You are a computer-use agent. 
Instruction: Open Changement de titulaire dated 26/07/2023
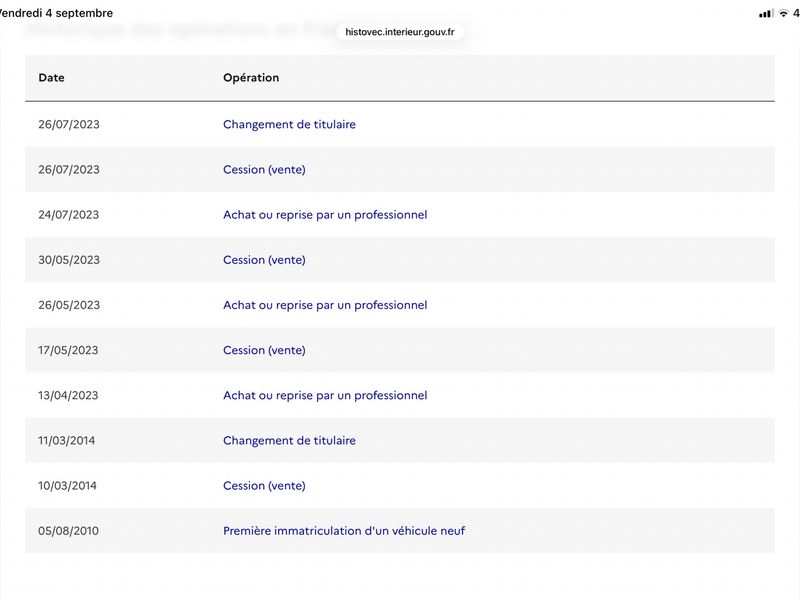[289, 124]
